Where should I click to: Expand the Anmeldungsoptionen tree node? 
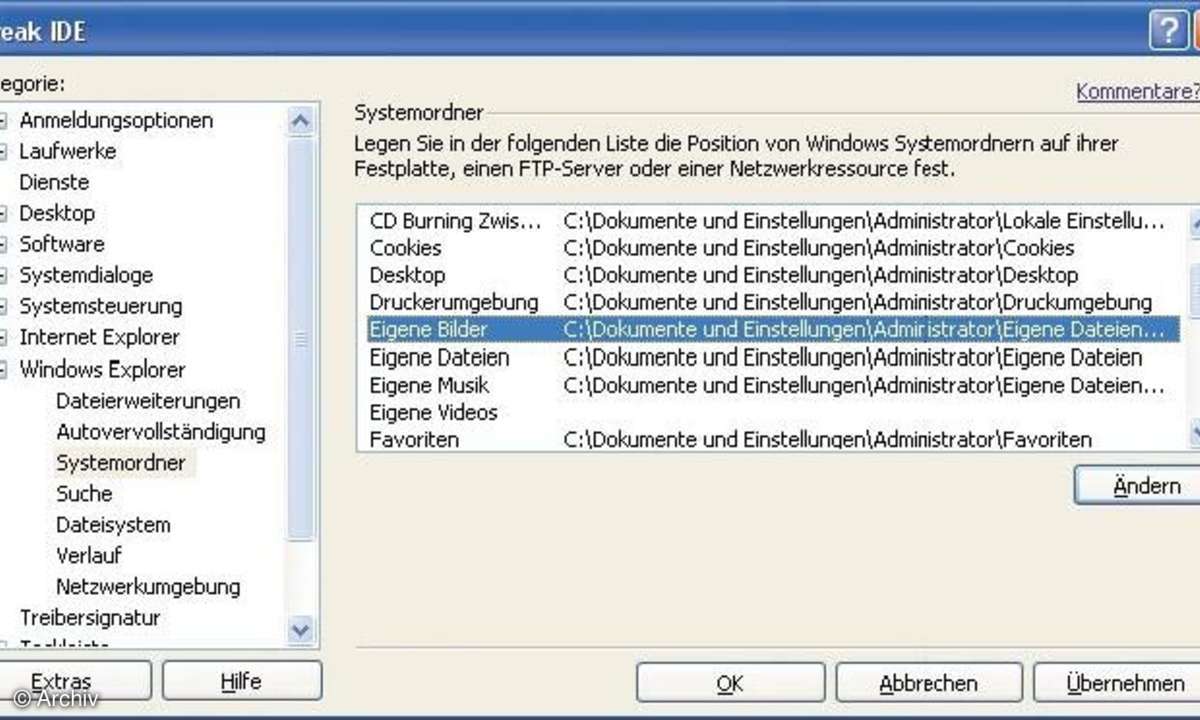click(x=3, y=121)
